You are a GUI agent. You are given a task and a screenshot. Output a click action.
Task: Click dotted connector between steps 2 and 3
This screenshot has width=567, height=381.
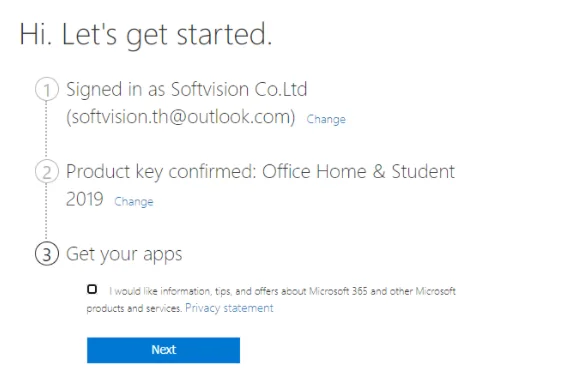(46, 212)
